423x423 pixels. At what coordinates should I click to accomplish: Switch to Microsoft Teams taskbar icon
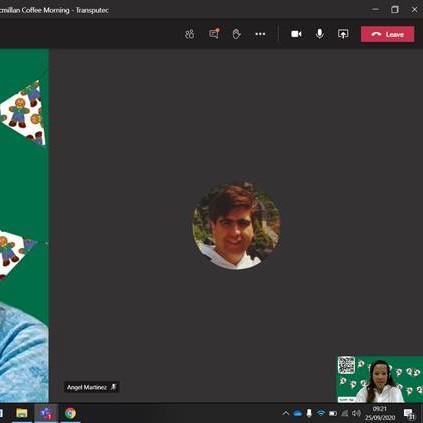46,413
